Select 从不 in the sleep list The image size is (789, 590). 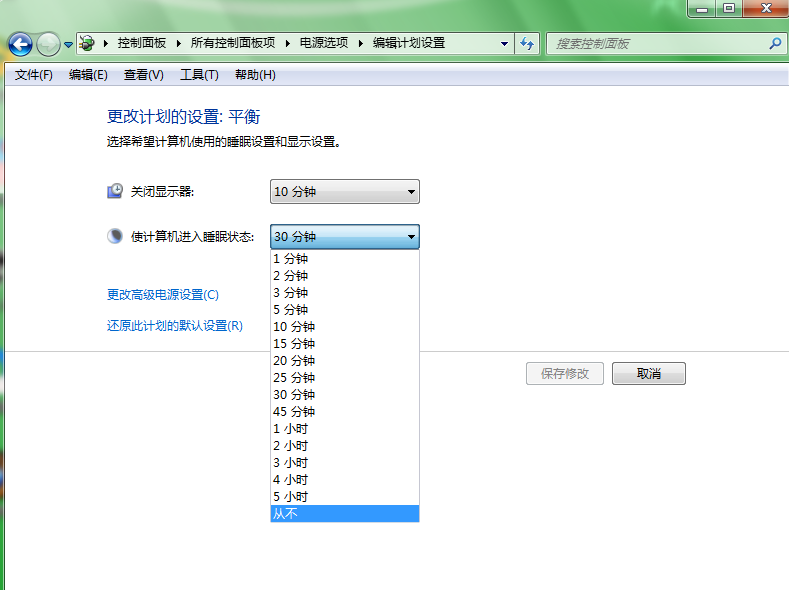click(344, 513)
